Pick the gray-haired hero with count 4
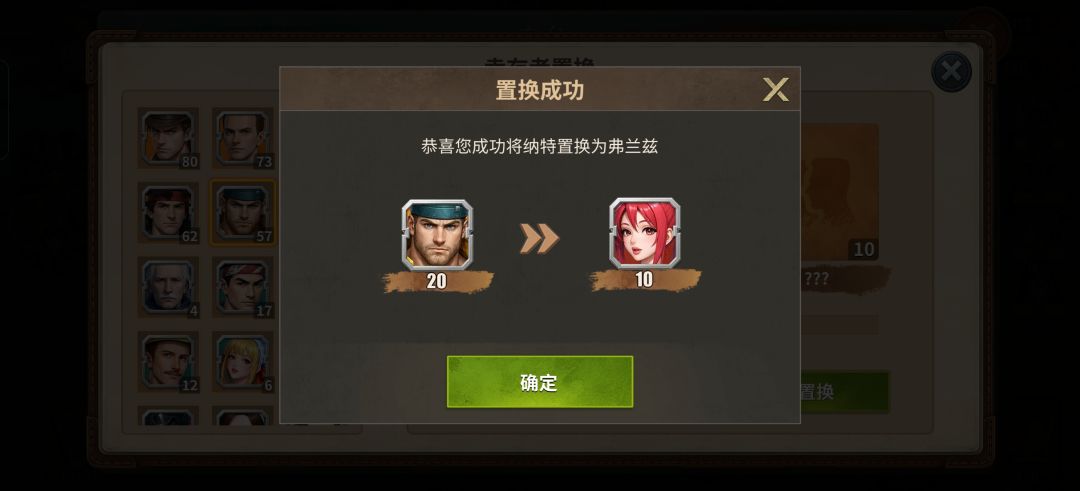This screenshot has width=1080, height=491. (x=168, y=286)
